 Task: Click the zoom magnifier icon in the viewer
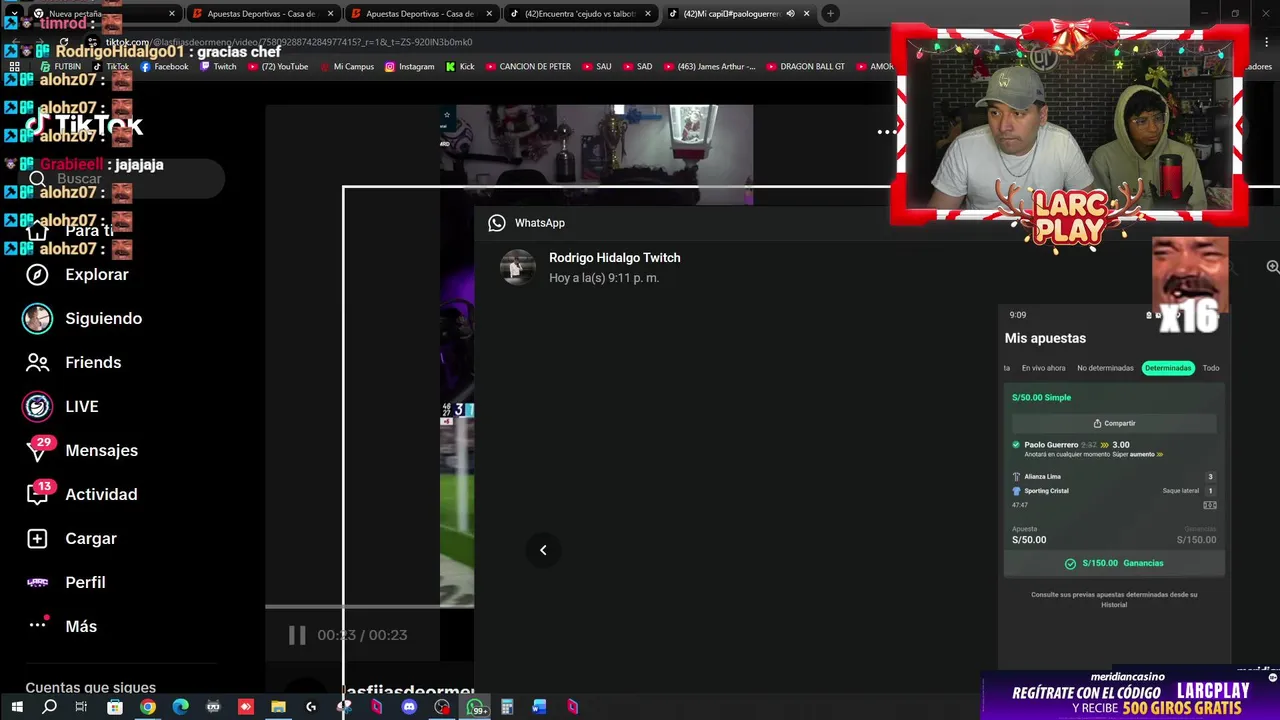(x=1272, y=267)
